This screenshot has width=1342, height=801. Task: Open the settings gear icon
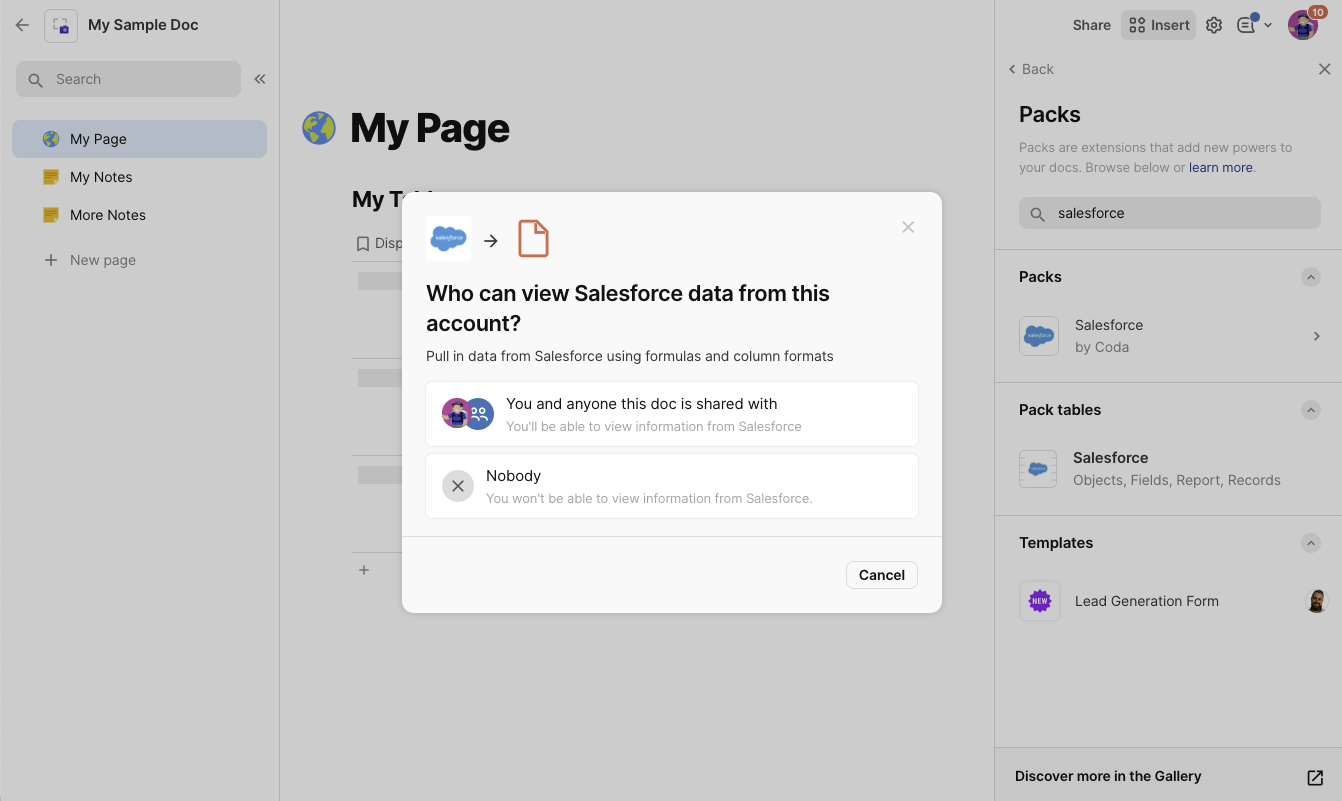(1214, 25)
